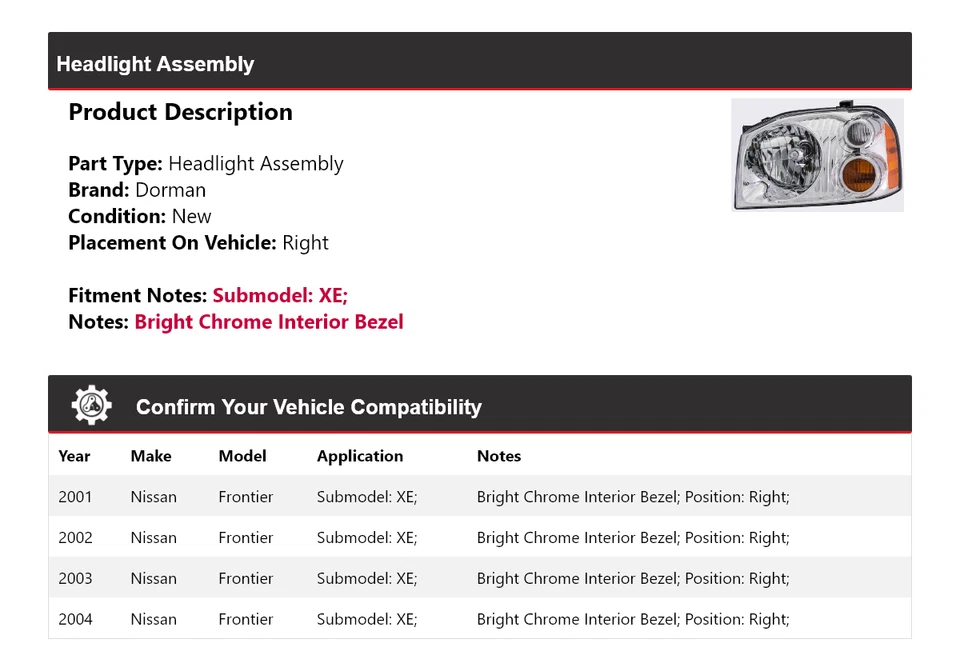Click the Model column header

[x=242, y=456]
